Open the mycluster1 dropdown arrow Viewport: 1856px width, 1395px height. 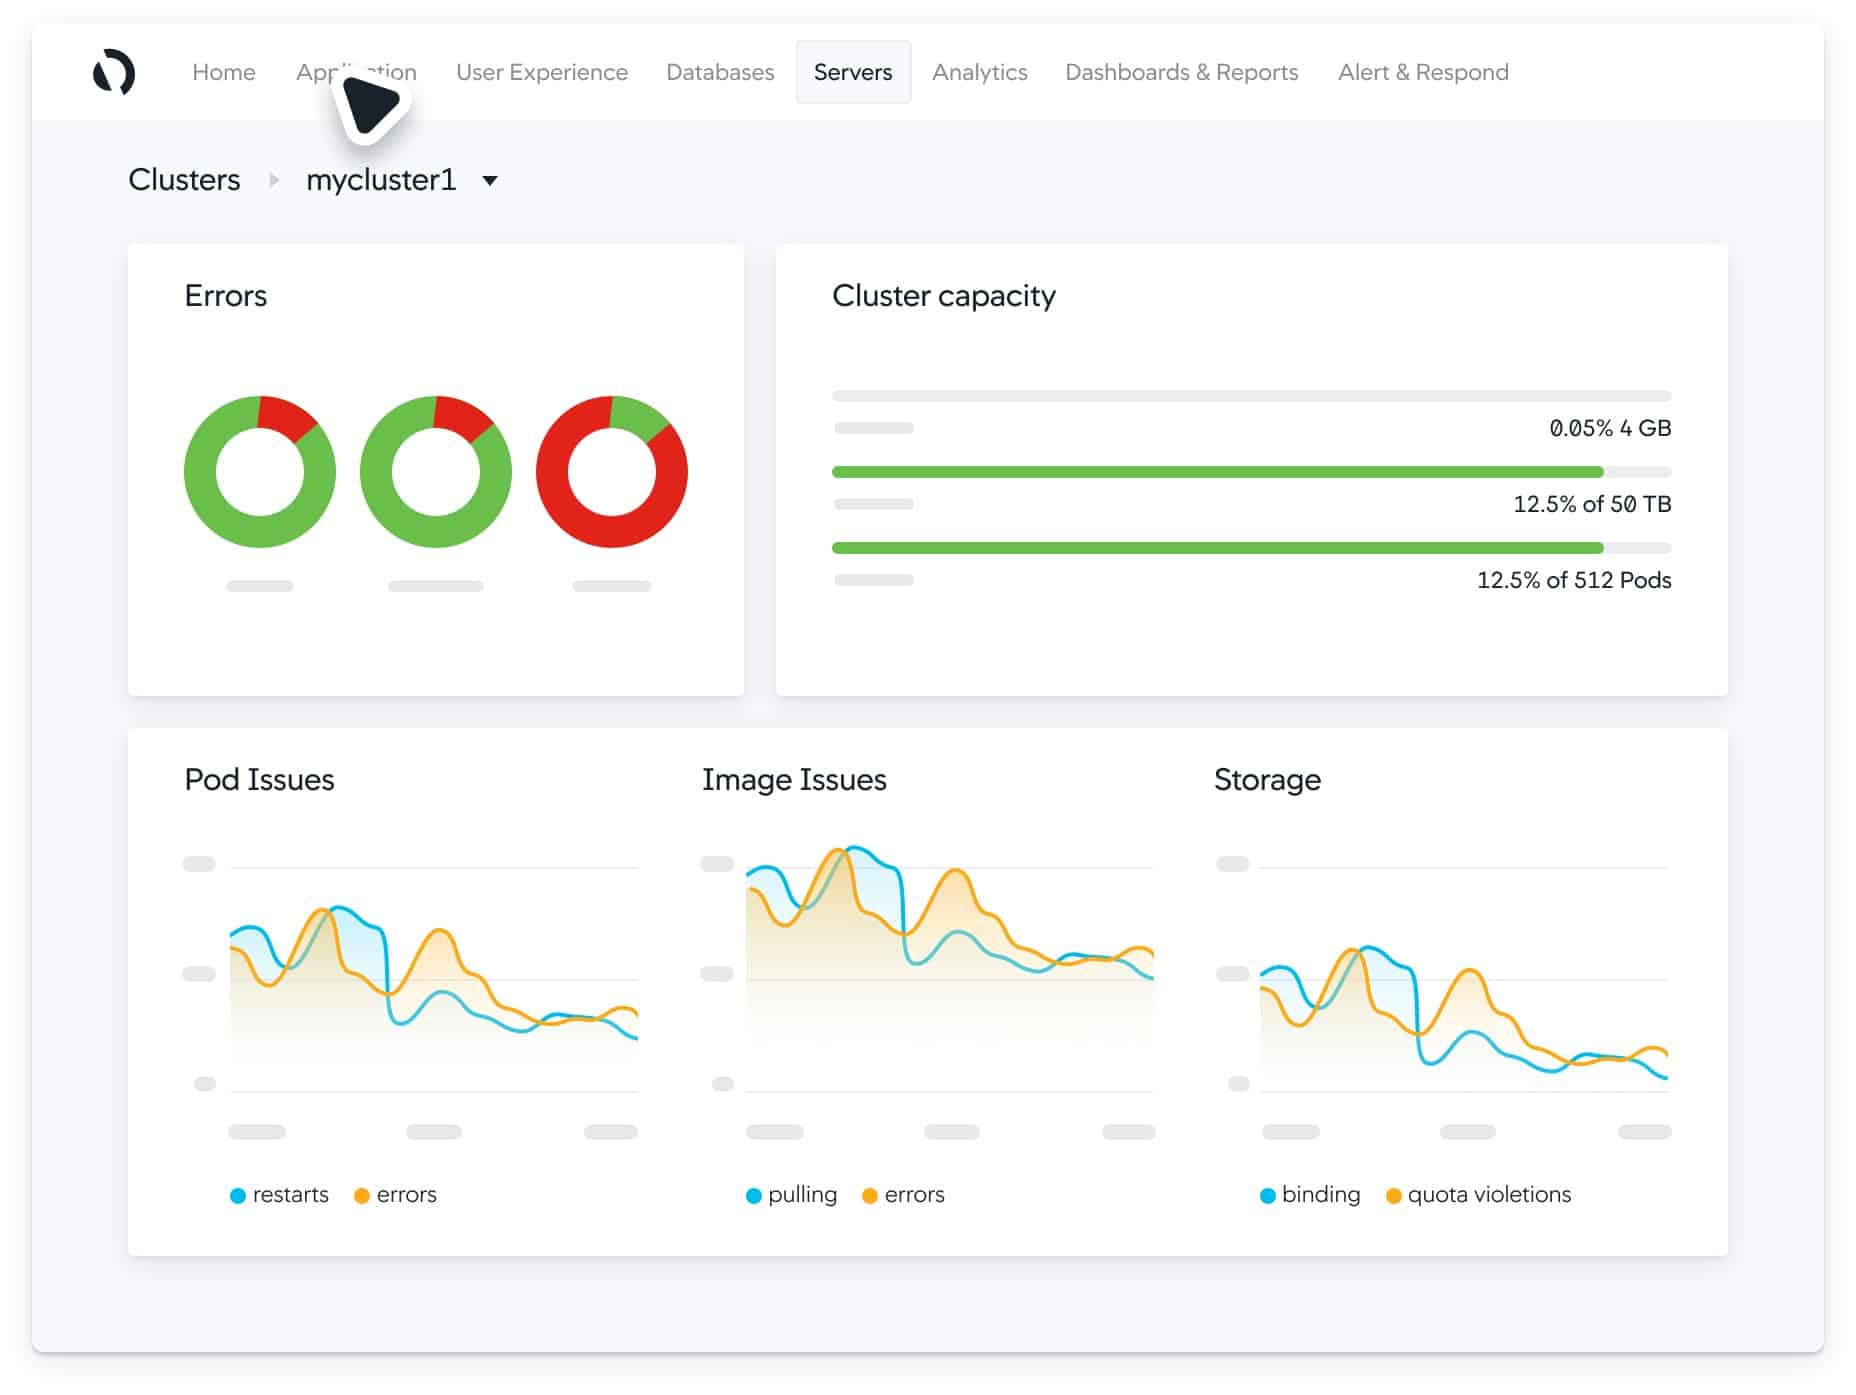[490, 181]
